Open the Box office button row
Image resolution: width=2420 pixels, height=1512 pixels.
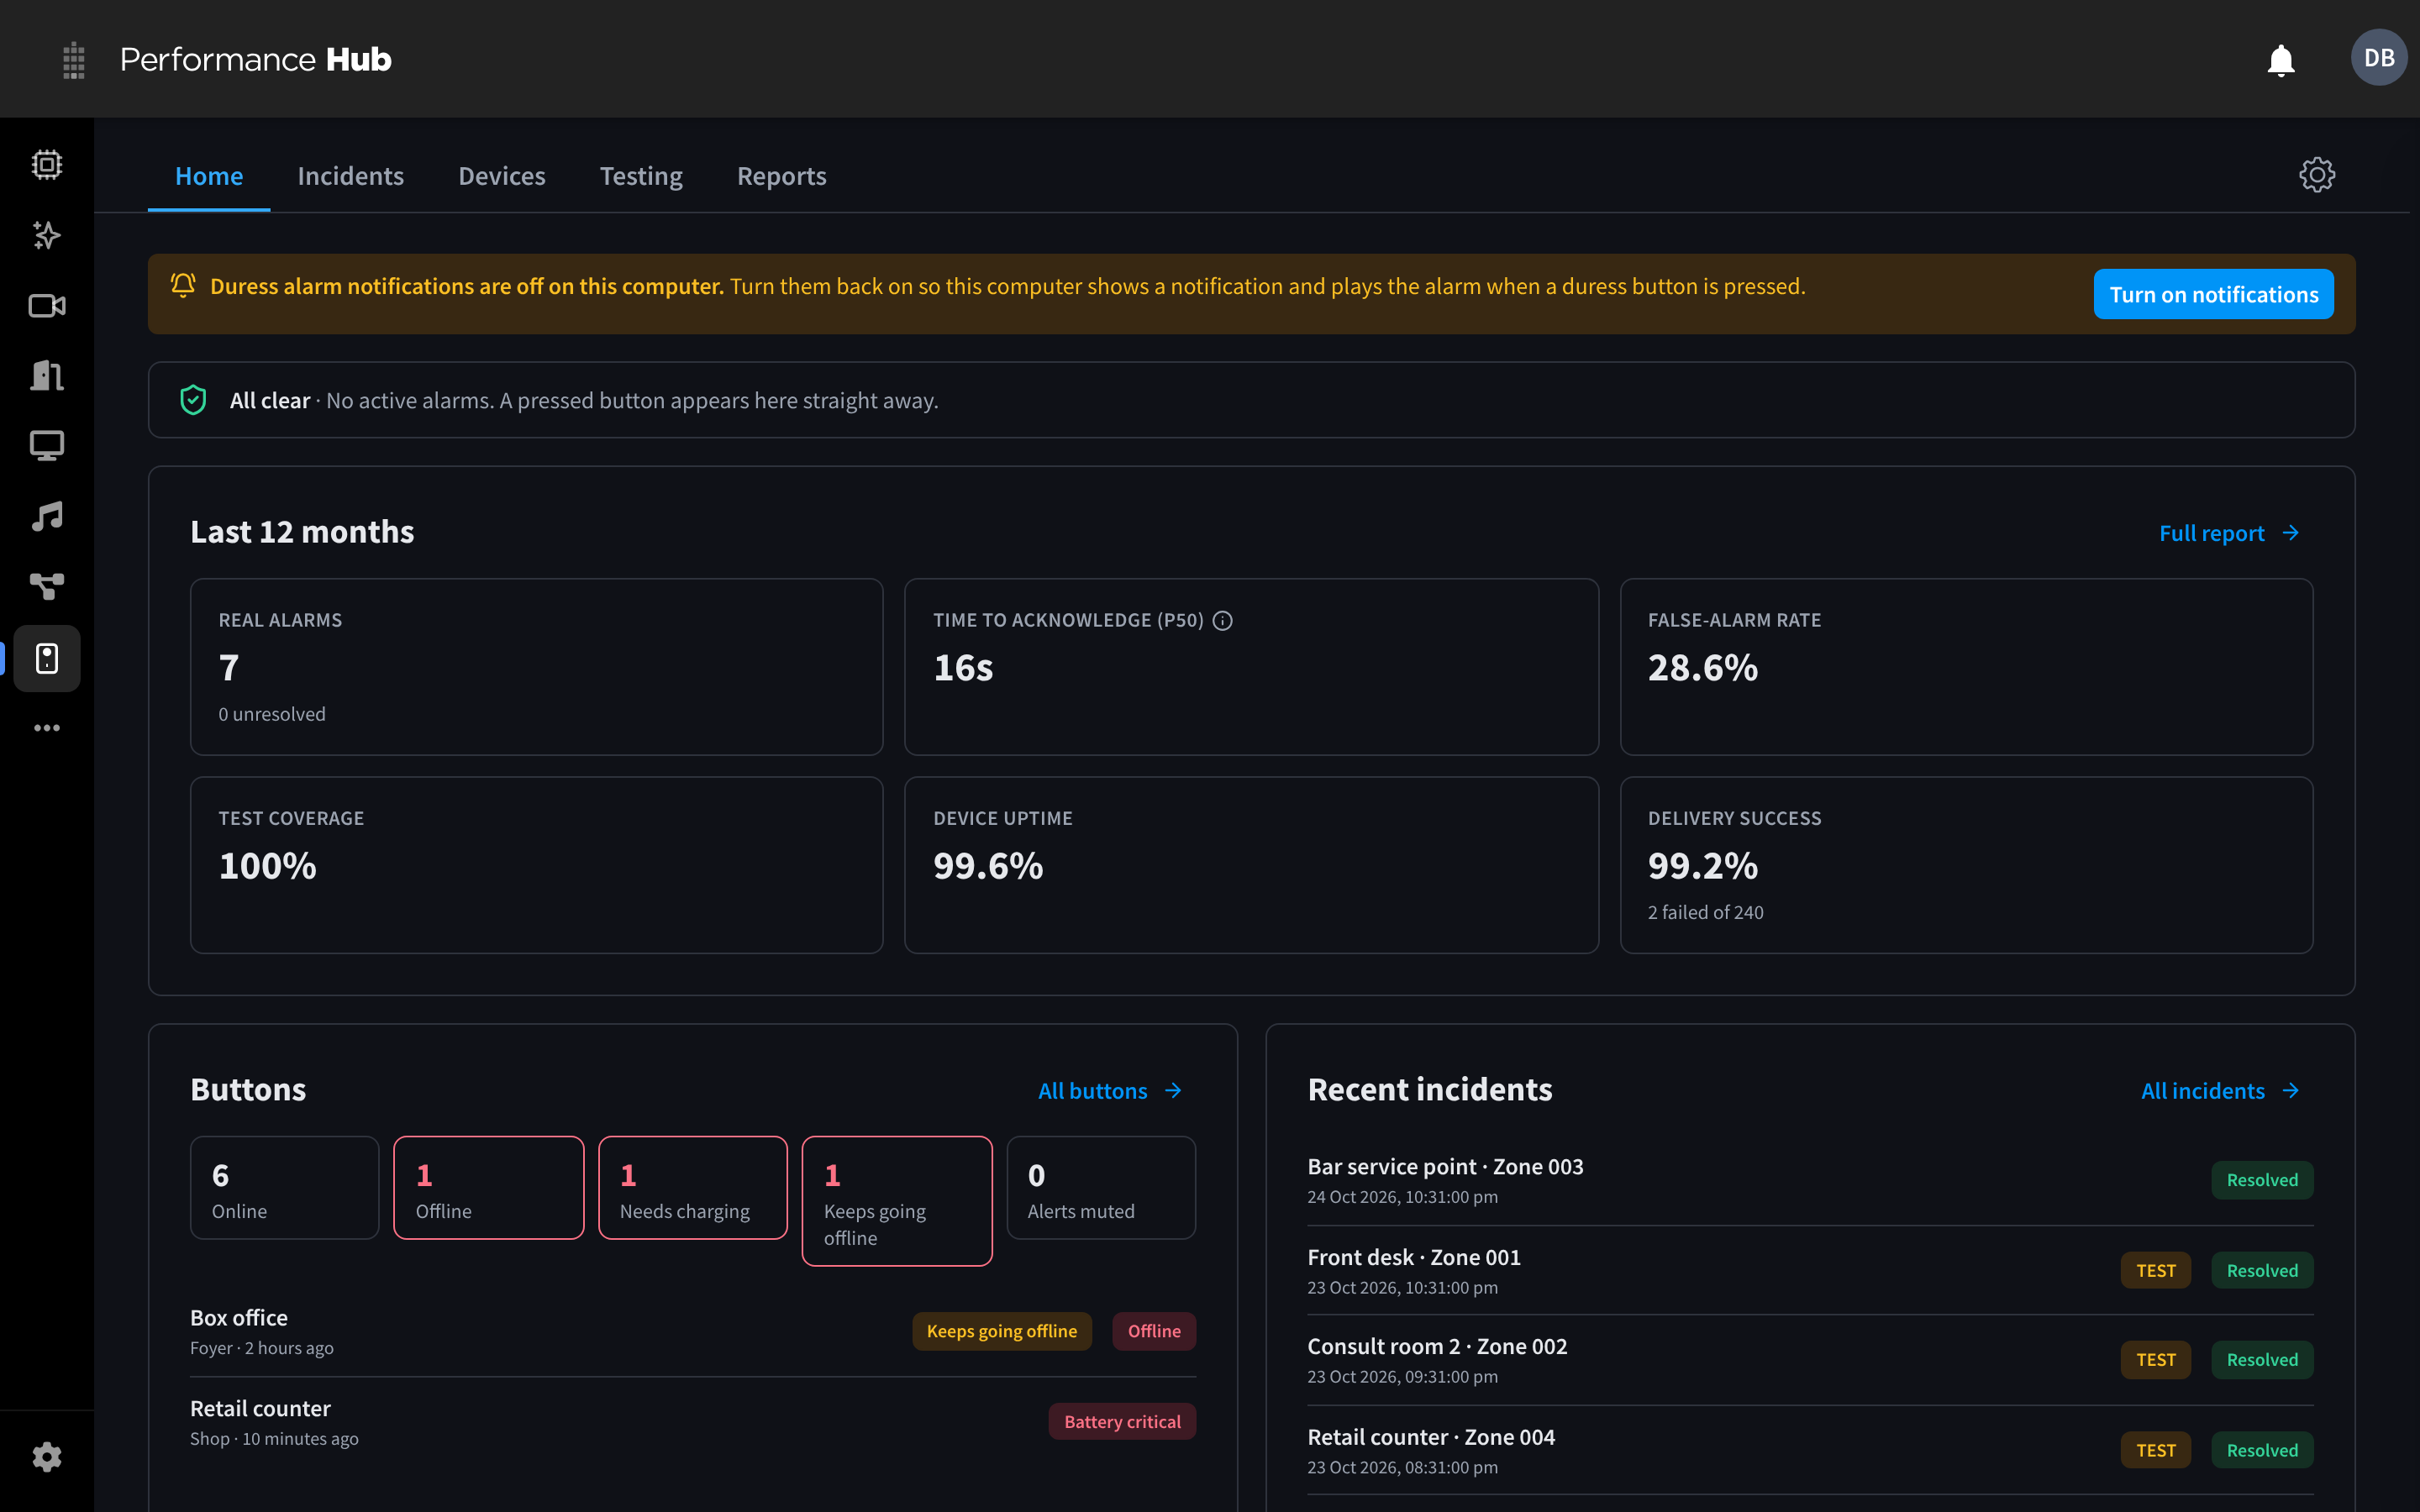pos(693,1332)
